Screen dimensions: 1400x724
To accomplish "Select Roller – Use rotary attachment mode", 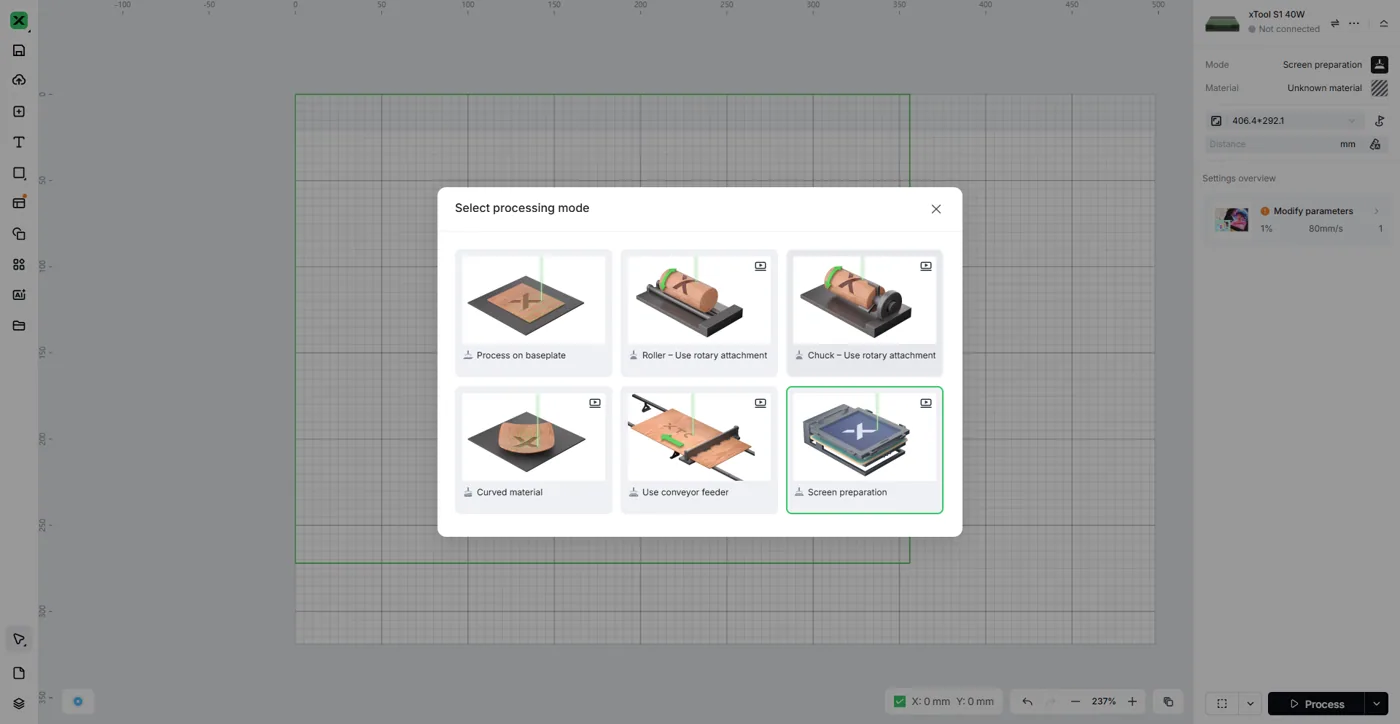I will (x=699, y=312).
